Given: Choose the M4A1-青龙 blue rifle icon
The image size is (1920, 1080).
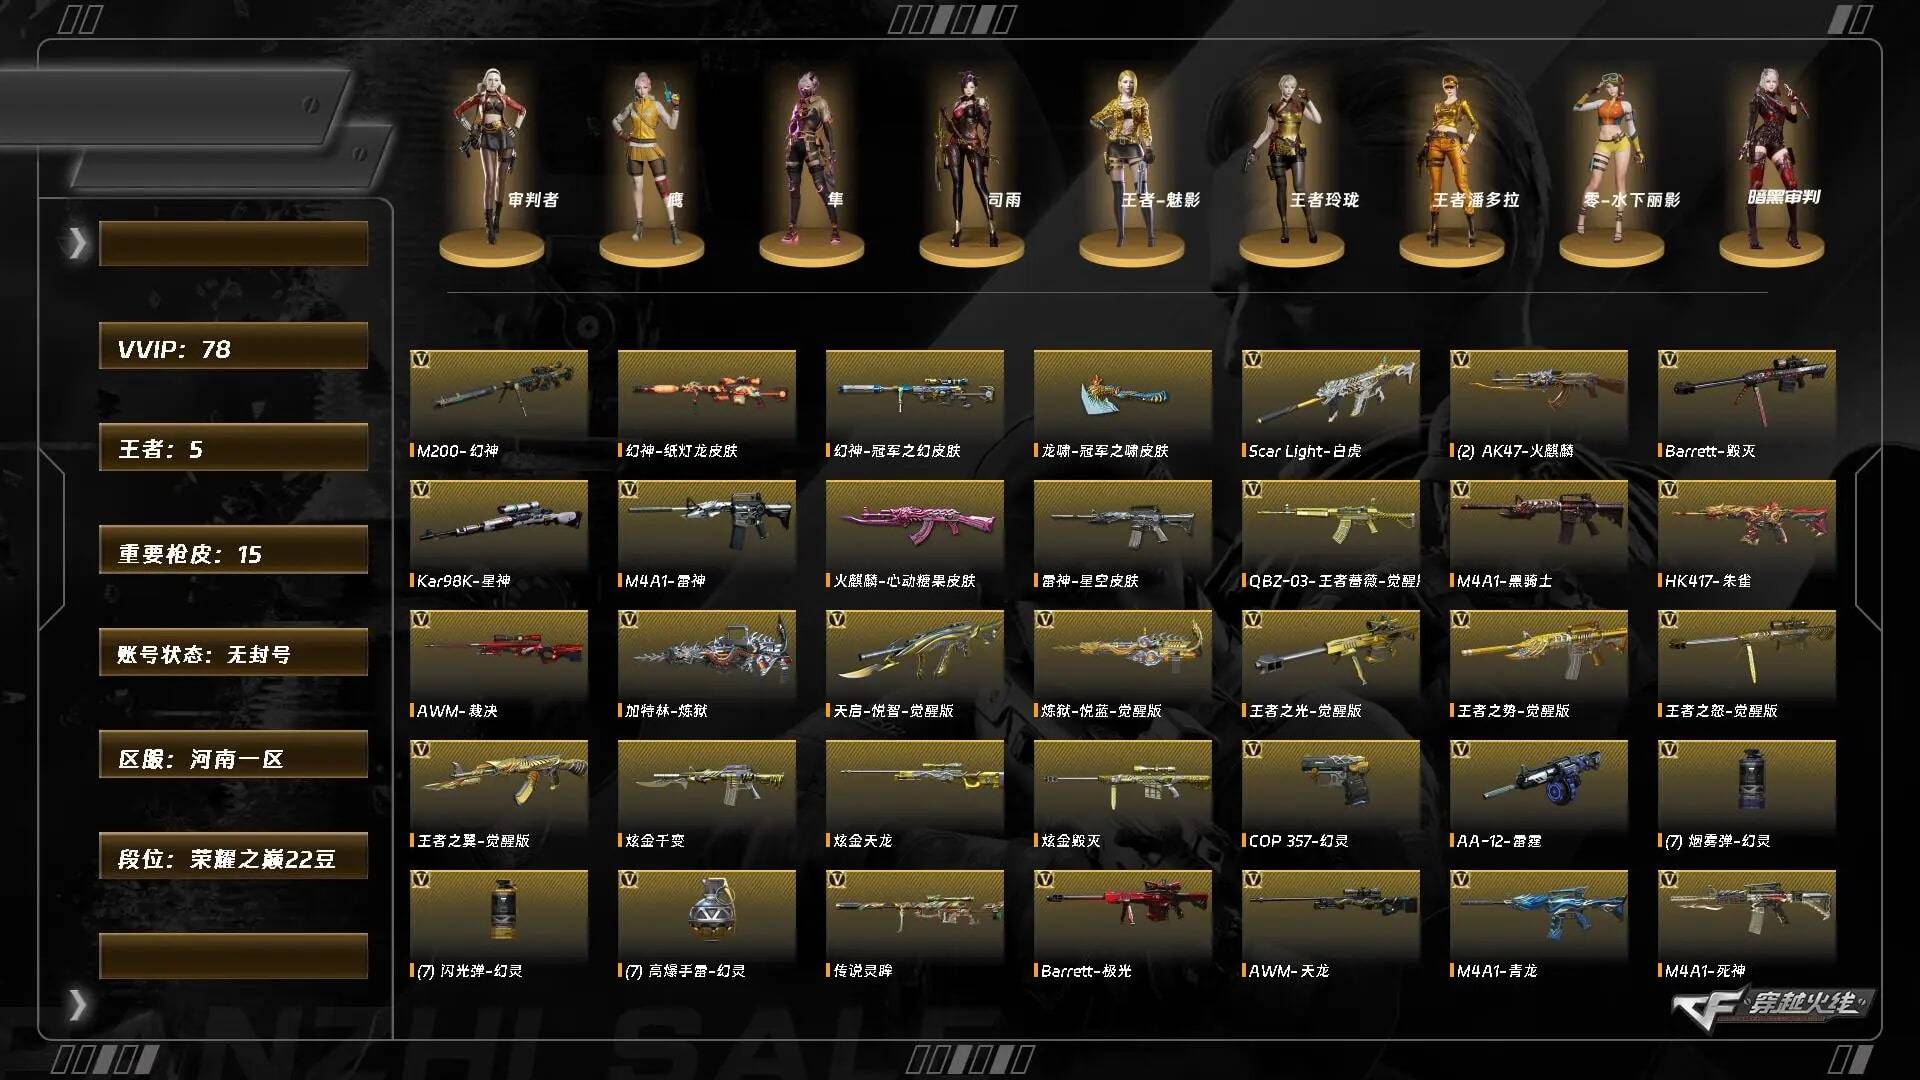Looking at the screenshot, I should [x=1539, y=914].
